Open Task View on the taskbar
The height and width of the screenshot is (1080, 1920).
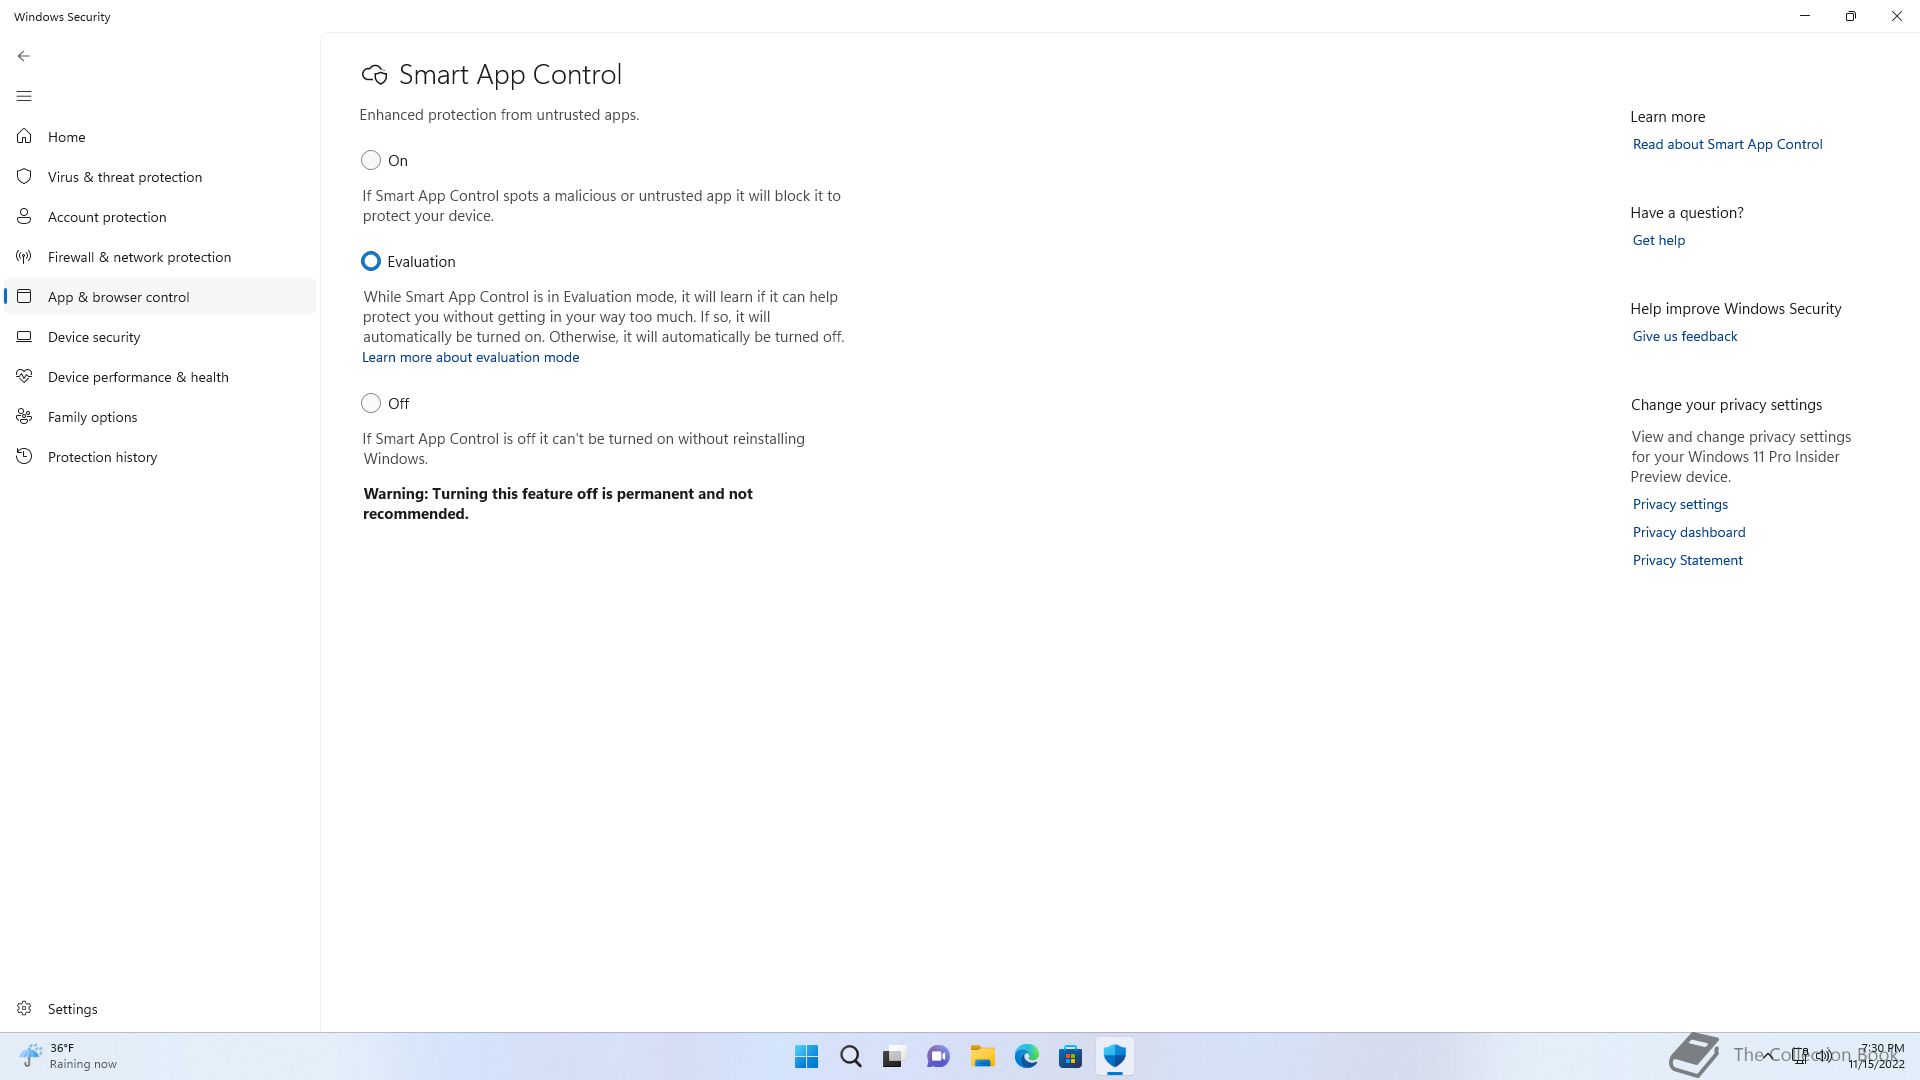[894, 1056]
